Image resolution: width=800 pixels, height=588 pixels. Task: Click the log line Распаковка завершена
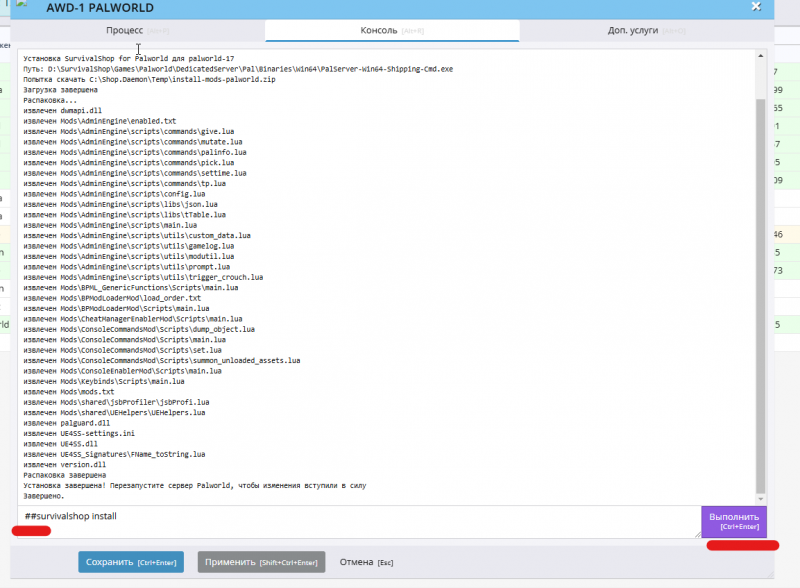63,474
